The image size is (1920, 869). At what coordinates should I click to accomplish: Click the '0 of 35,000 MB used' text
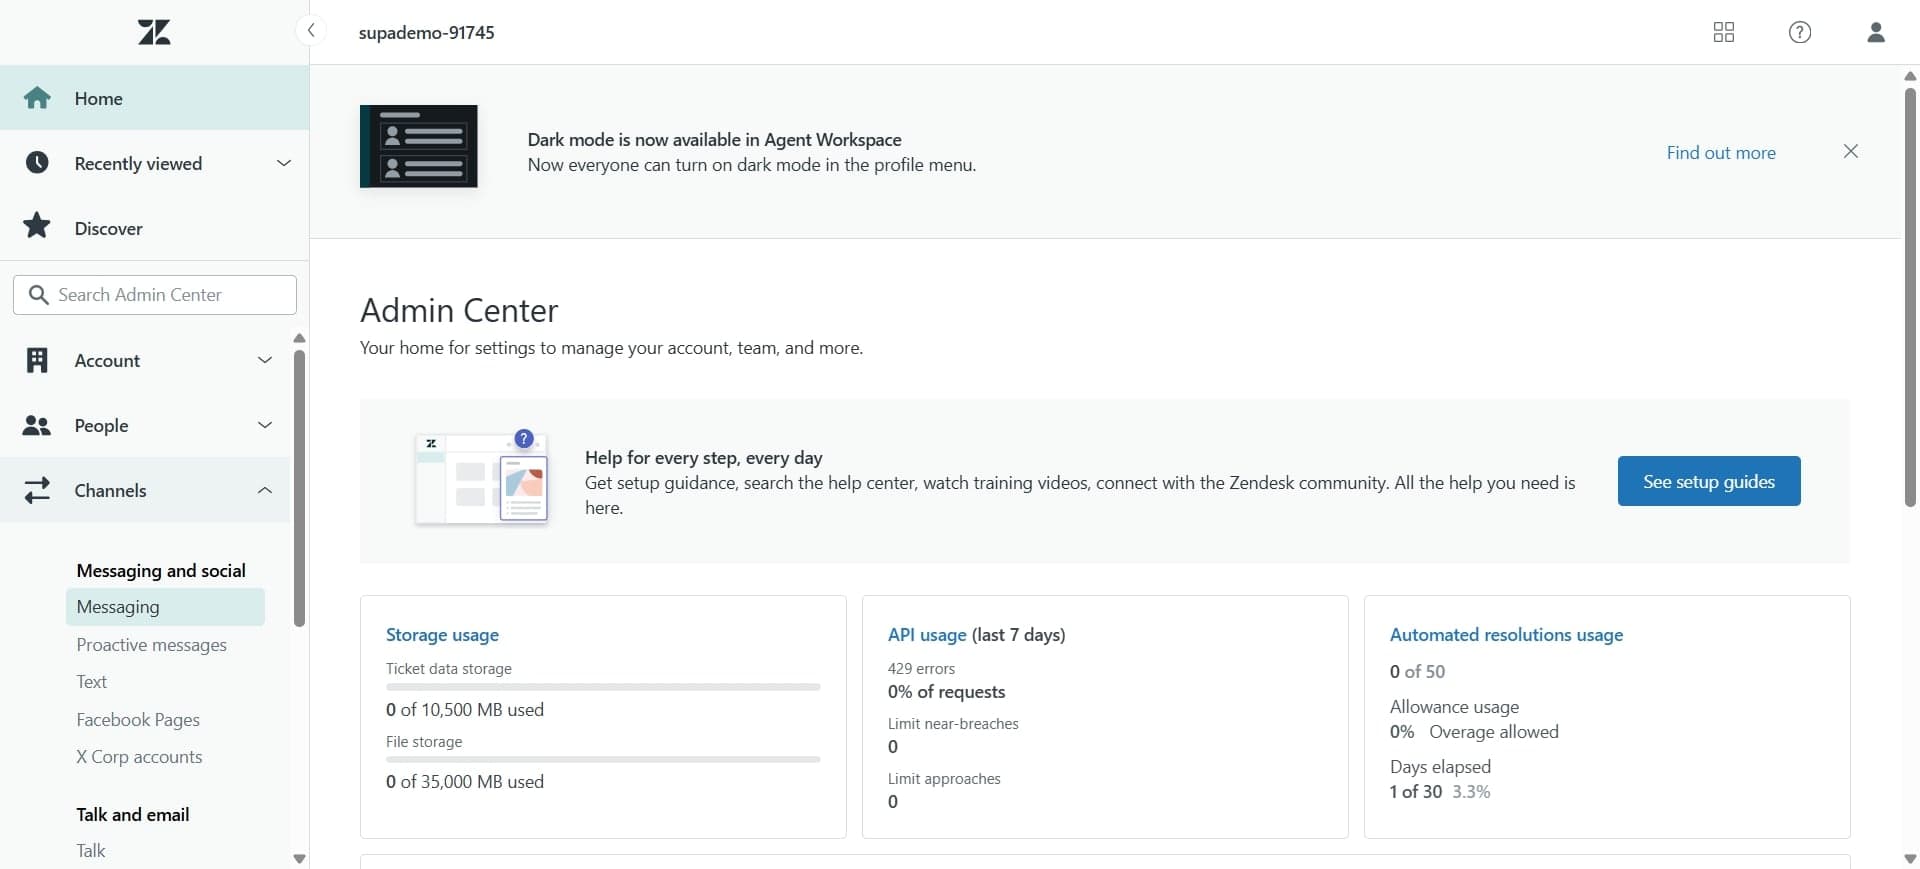point(465,782)
